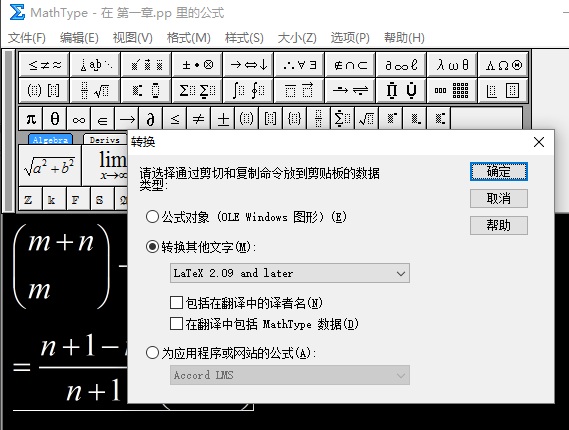
Task: Open the fraction and radical templates palette
Action: click(95, 90)
